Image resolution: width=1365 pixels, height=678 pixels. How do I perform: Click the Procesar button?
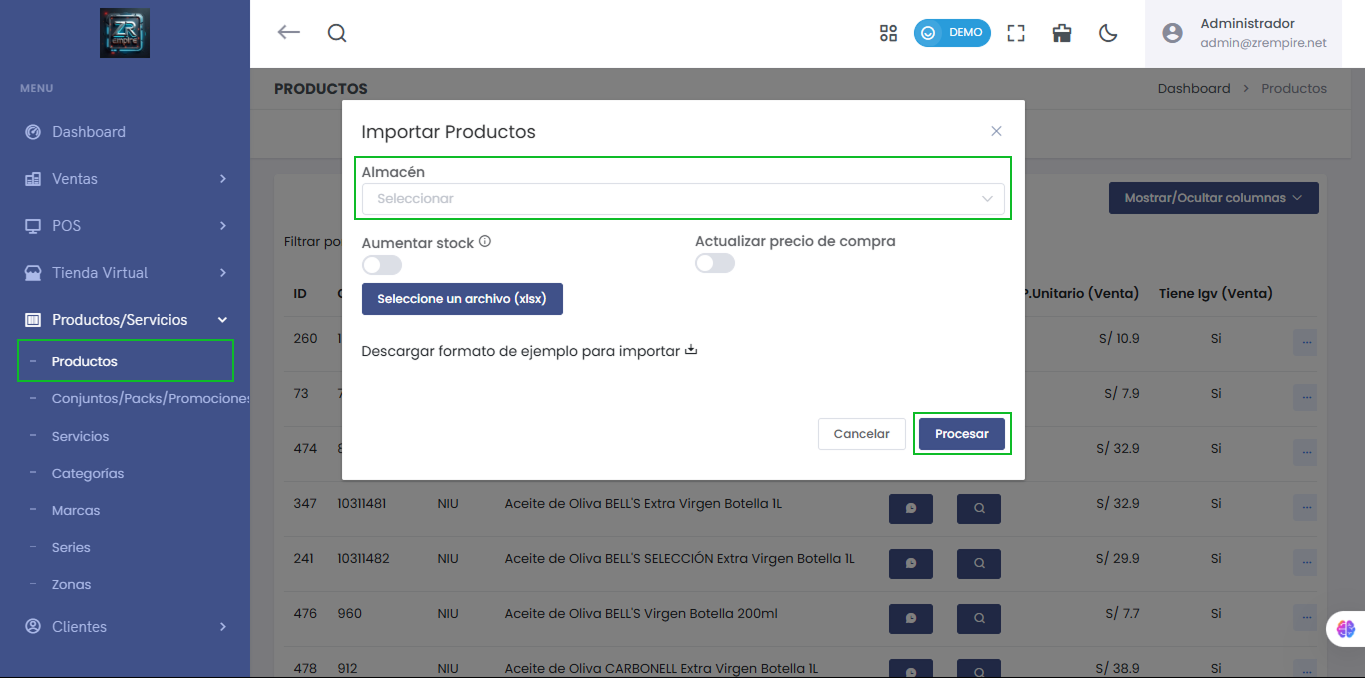[961, 434]
